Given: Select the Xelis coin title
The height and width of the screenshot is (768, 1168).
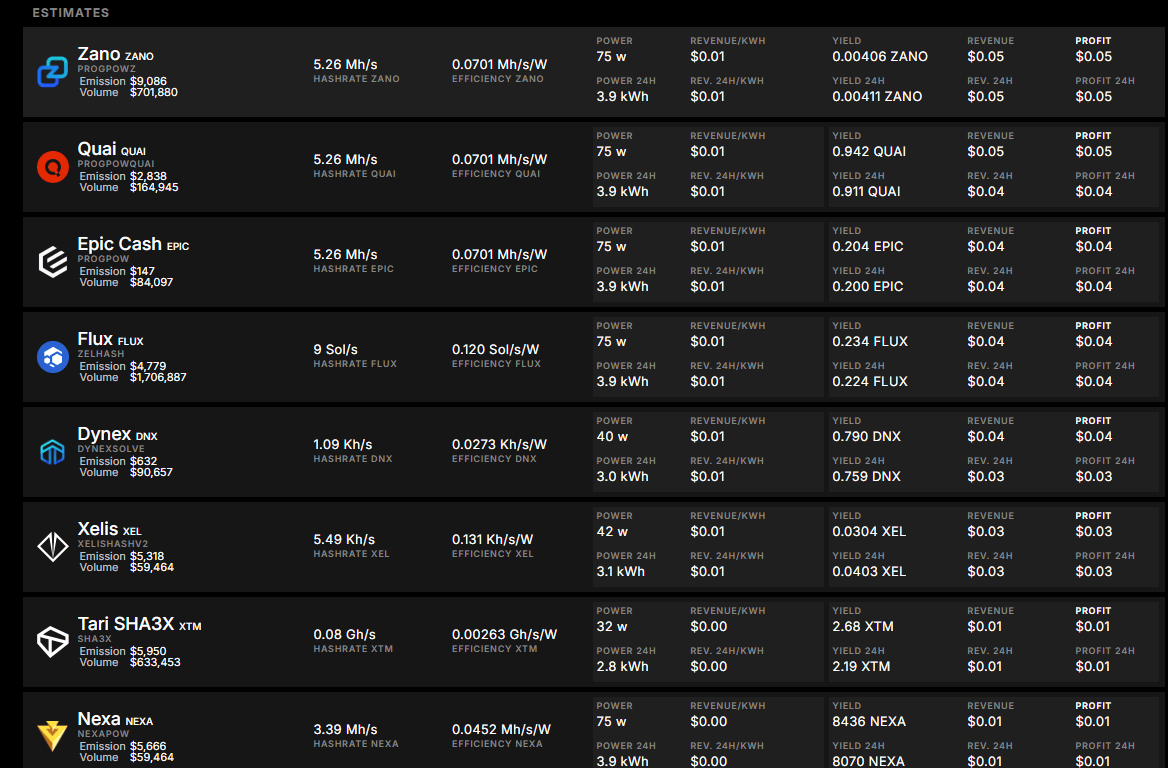Looking at the screenshot, I should [96, 529].
